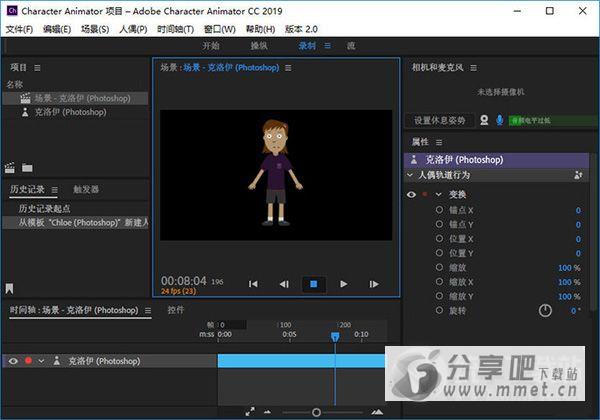Open the 帮助(H) menu
The image size is (600, 420).
click(x=261, y=29)
